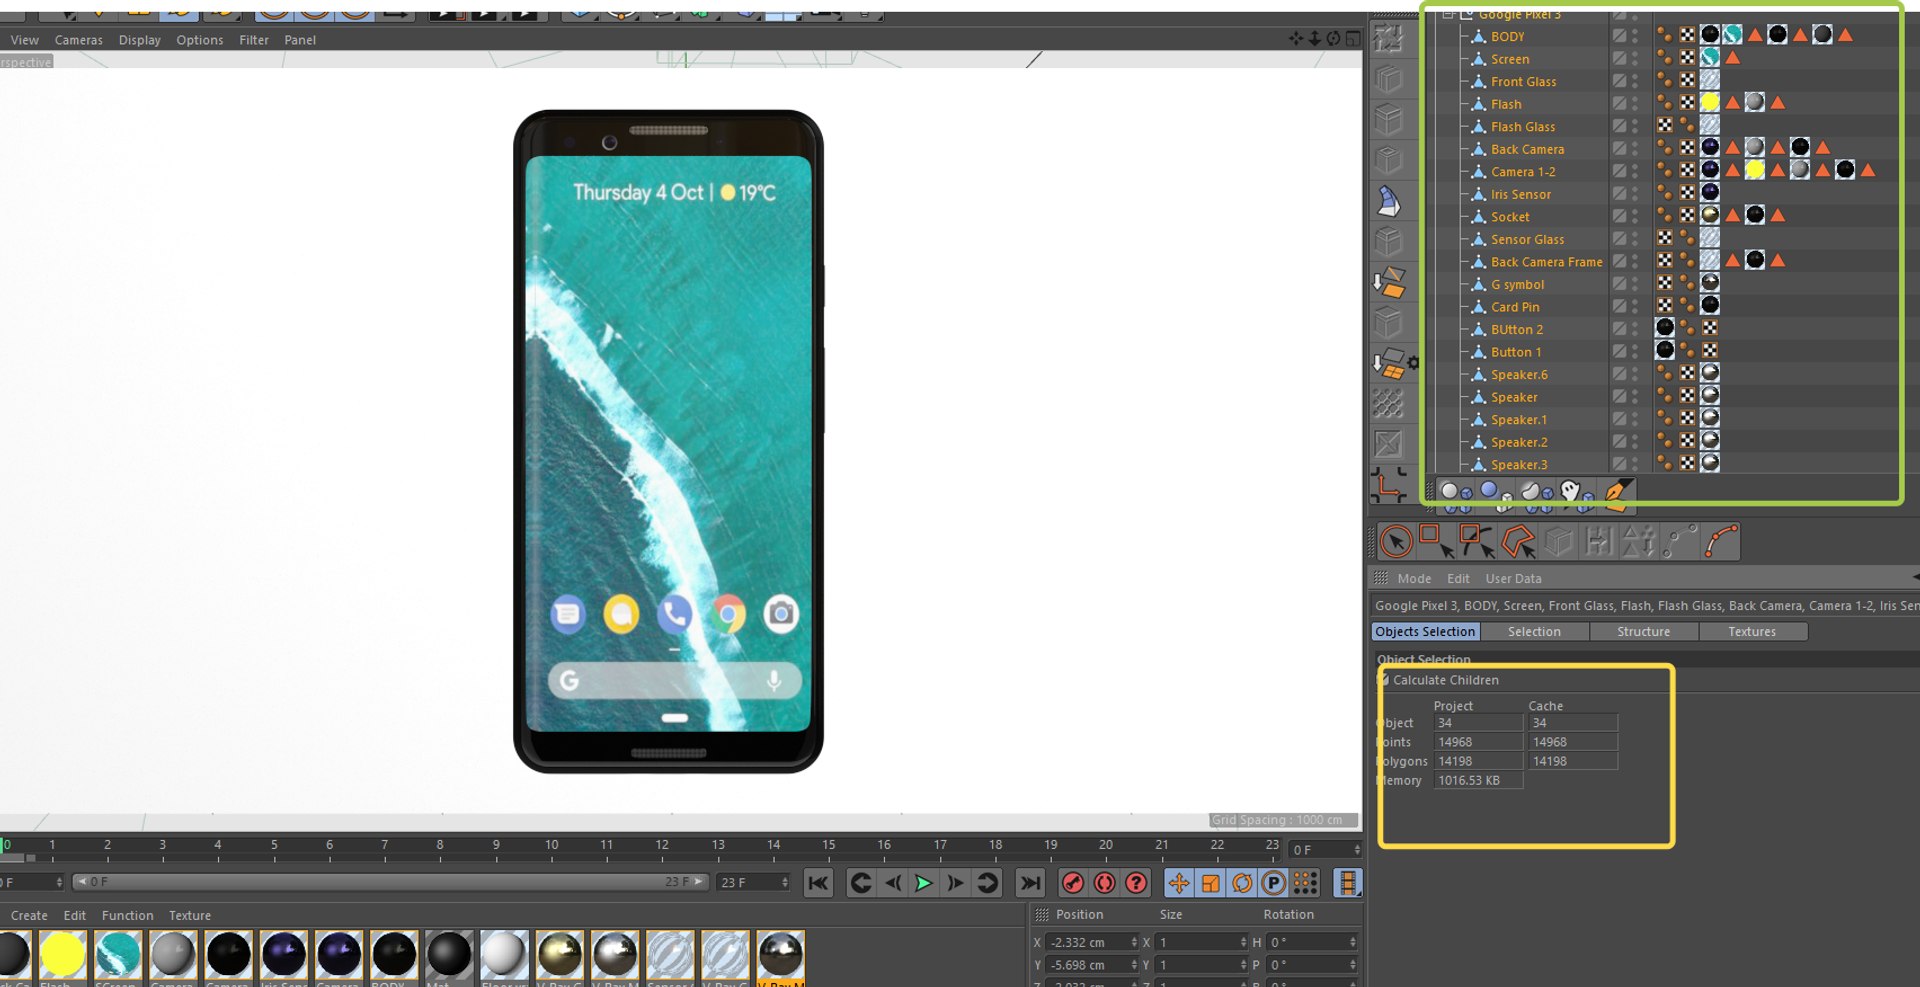Toggle Point Level Animation recording
The height and width of the screenshot is (987, 1920).
pos(1305,883)
